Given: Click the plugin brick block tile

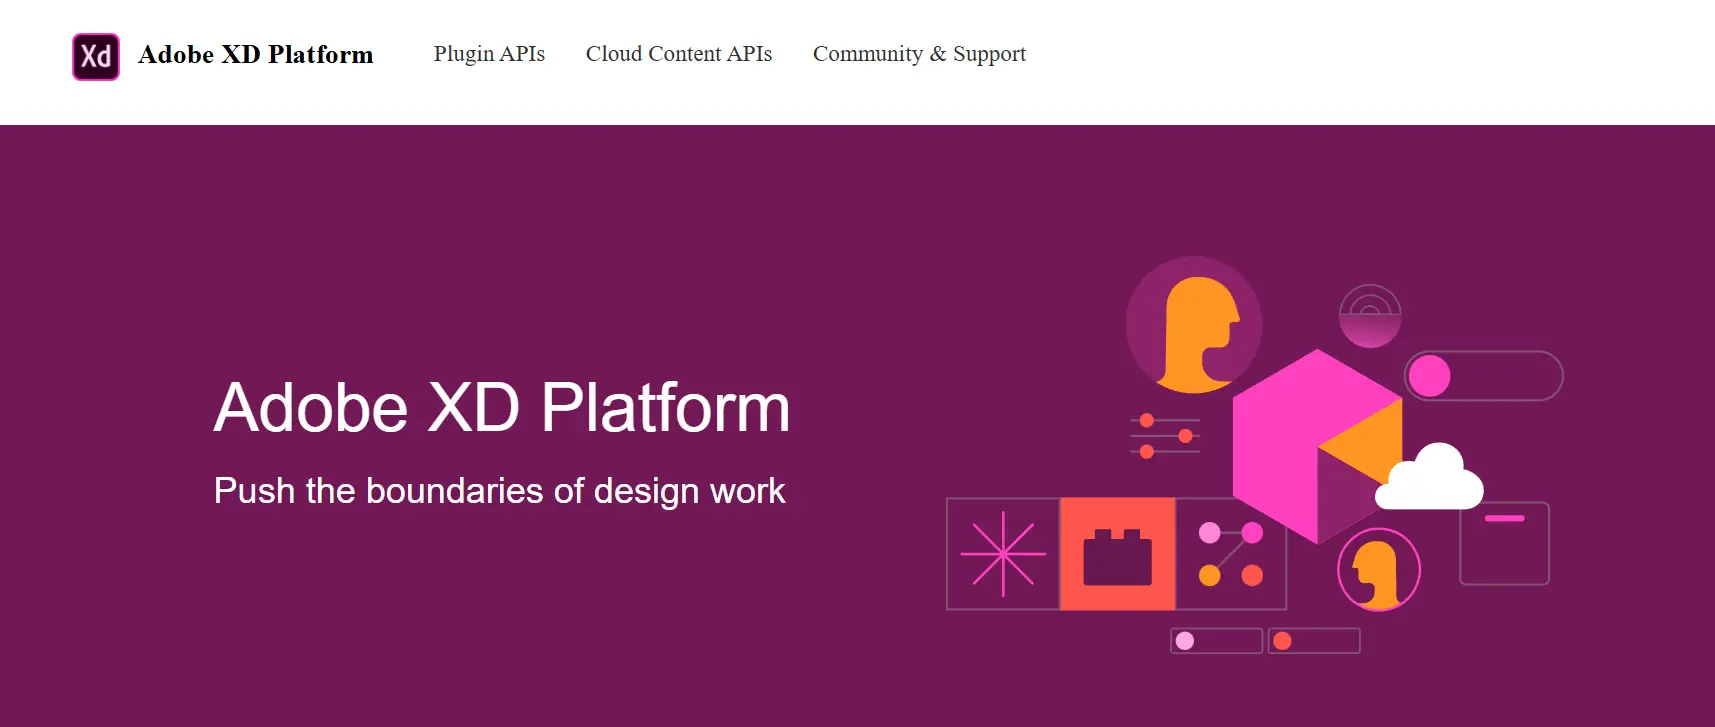Looking at the screenshot, I should 1118,554.
